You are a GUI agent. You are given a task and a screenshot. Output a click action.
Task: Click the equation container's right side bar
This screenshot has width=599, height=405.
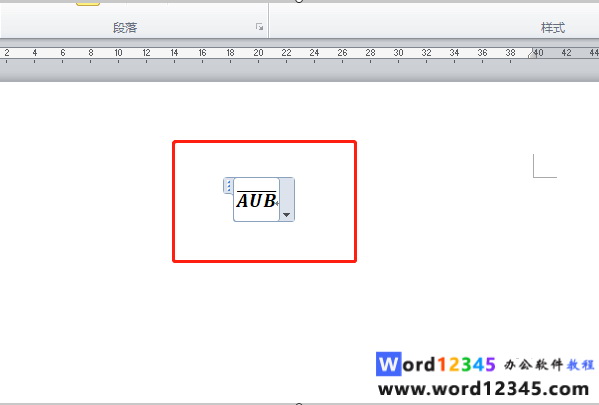[x=287, y=199]
